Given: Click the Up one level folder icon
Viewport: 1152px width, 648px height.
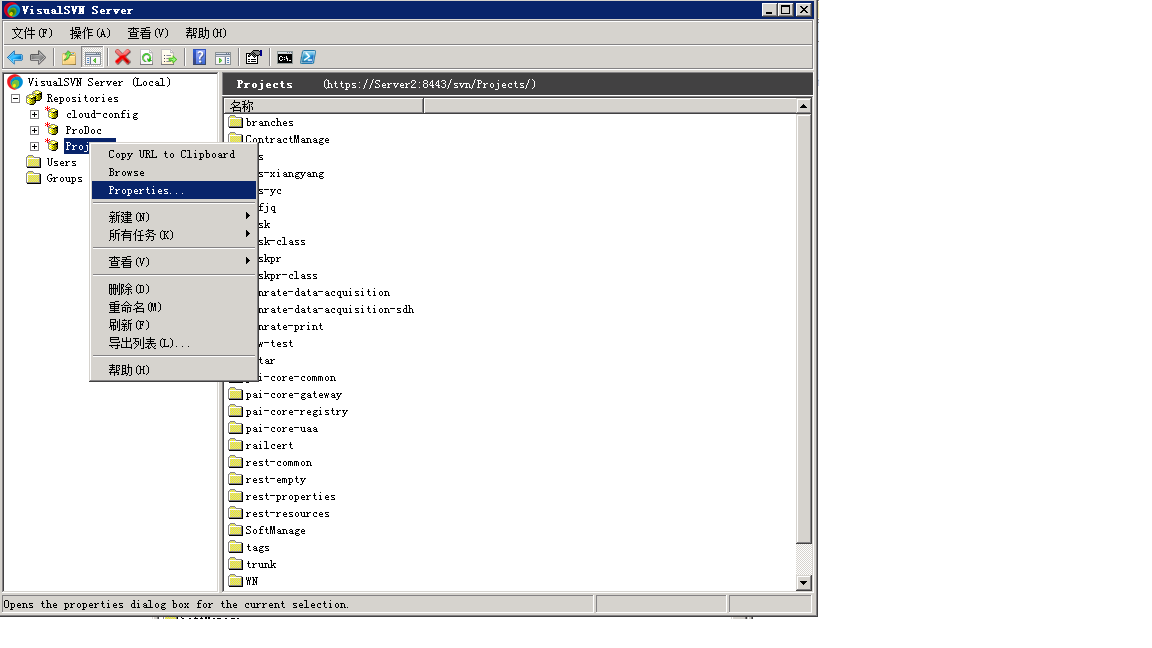Looking at the screenshot, I should (x=69, y=57).
